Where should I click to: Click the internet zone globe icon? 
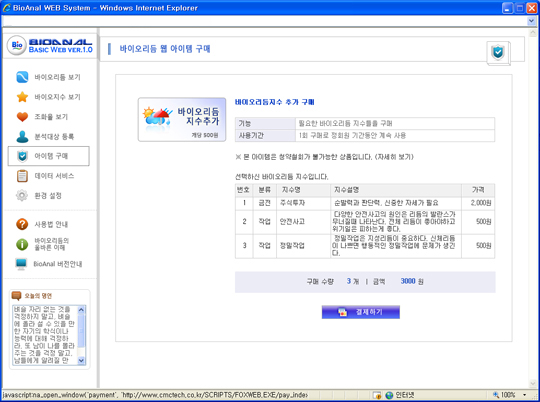click(x=389, y=395)
